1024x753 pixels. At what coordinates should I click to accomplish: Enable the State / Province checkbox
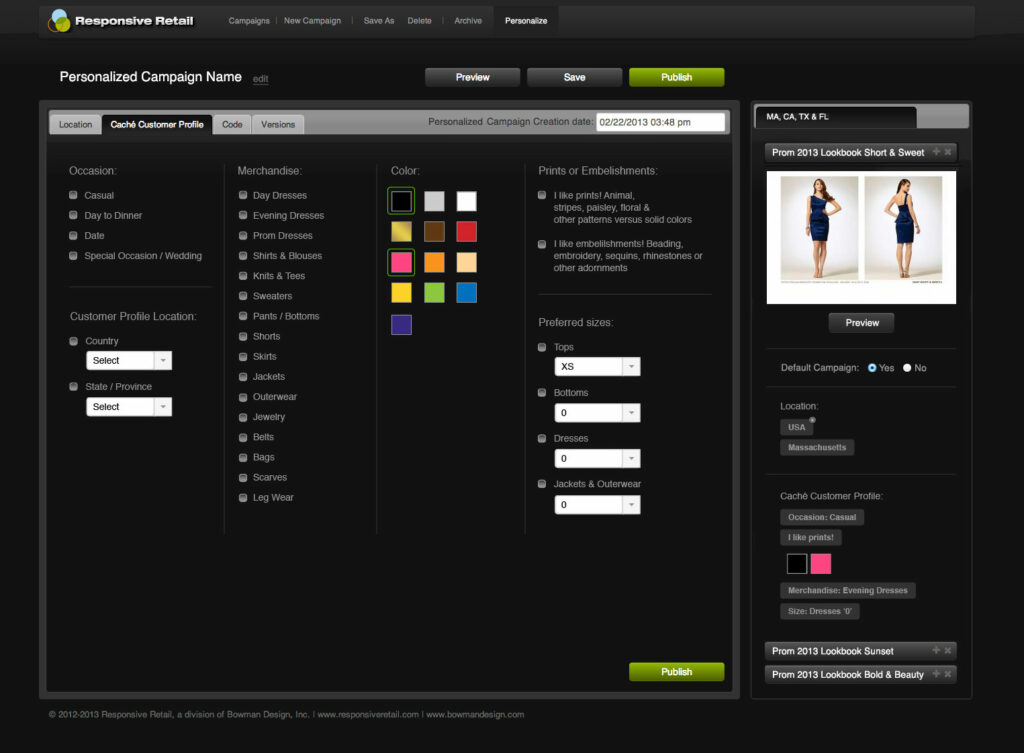point(74,387)
